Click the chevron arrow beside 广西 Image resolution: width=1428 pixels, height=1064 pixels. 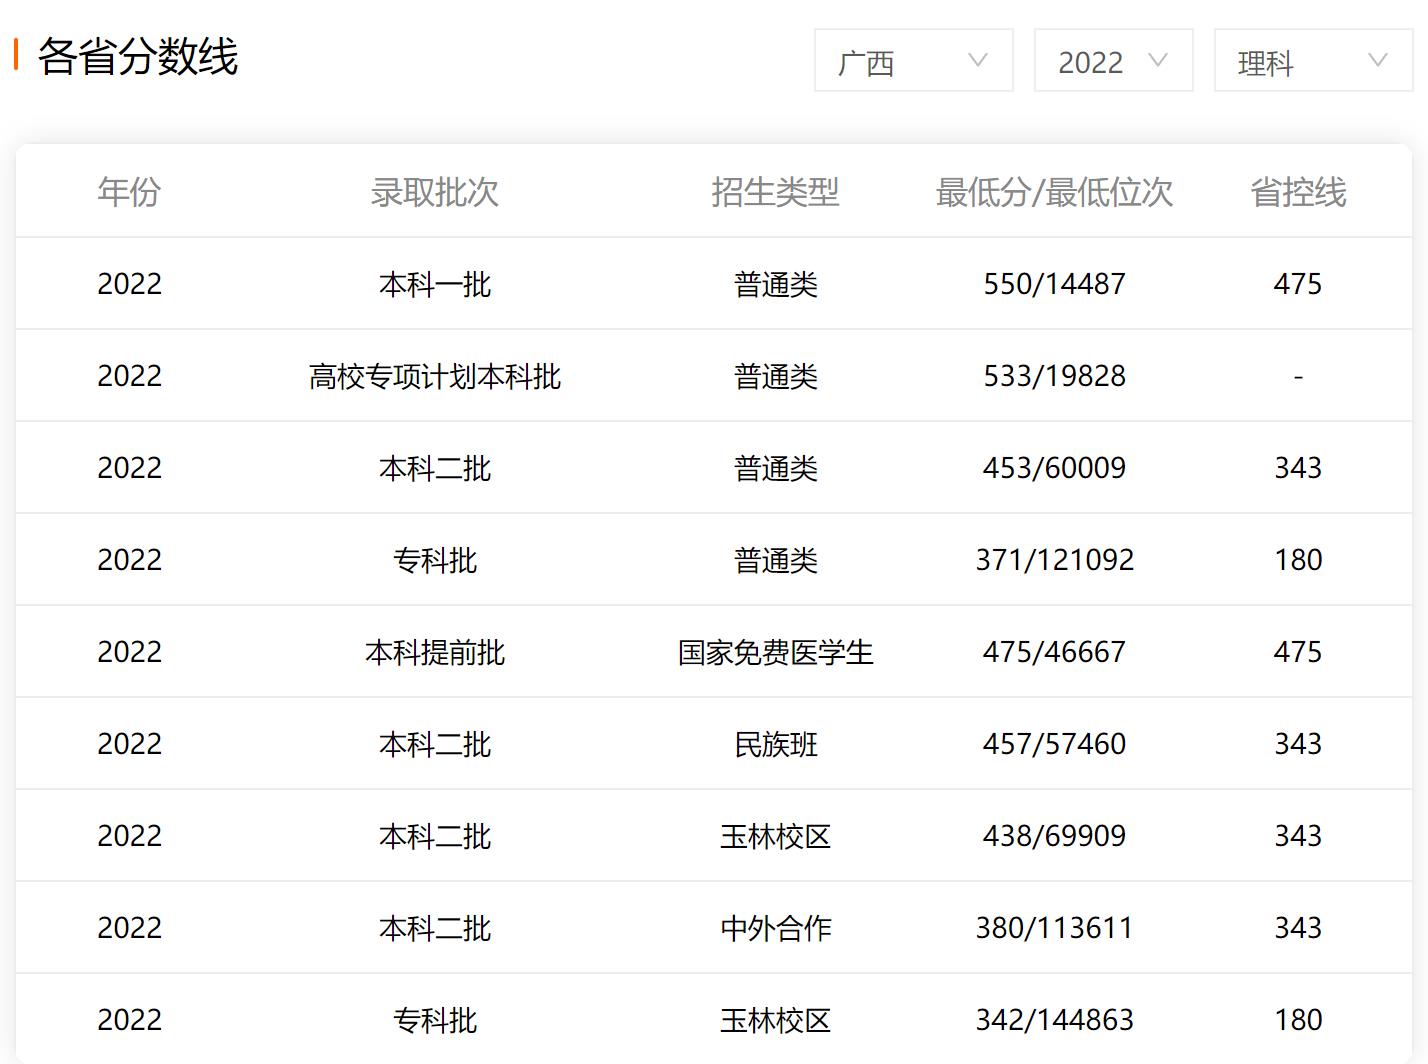point(977,61)
